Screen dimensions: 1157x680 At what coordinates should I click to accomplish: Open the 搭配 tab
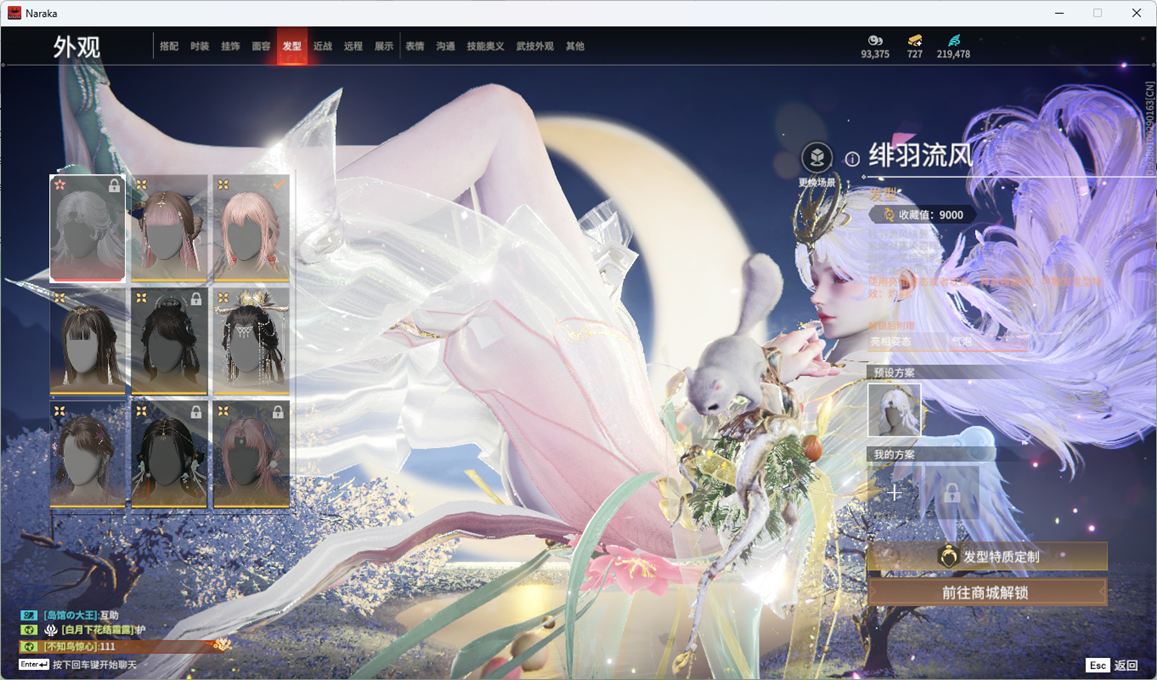pos(169,46)
